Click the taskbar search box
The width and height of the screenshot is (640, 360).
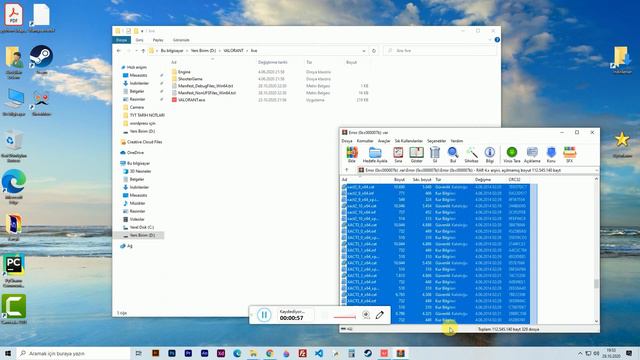(x=73, y=353)
